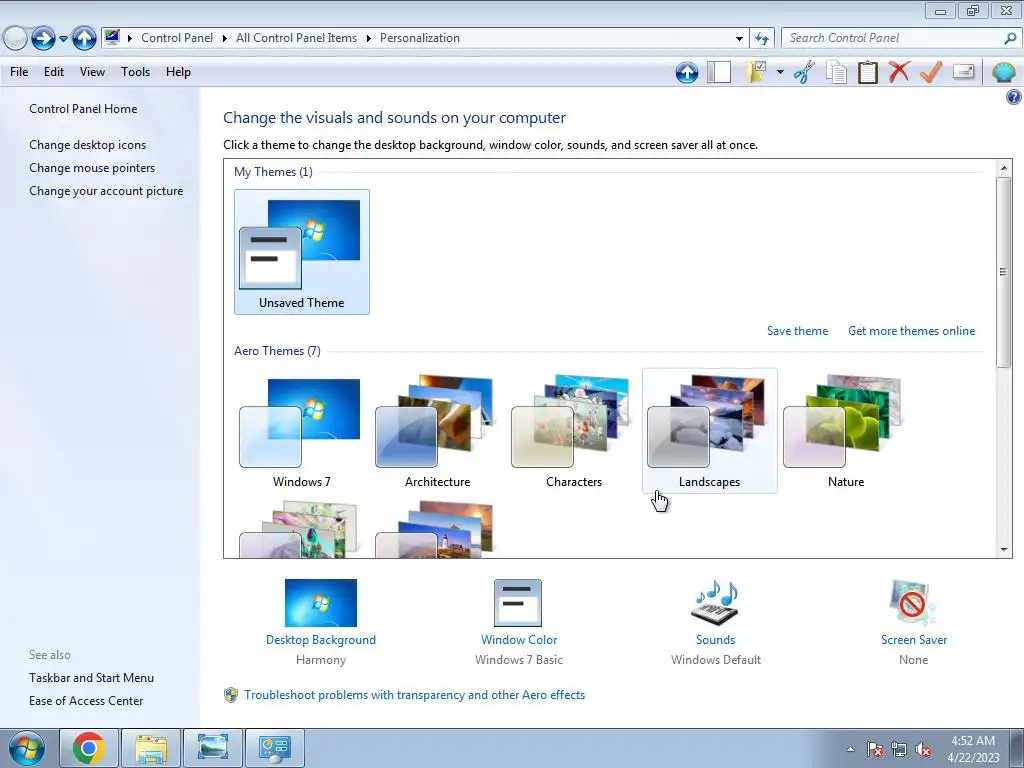The image size is (1024, 768).
Task: Expand the folder options toolbar dropdown arrow
Action: coord(780,72)
